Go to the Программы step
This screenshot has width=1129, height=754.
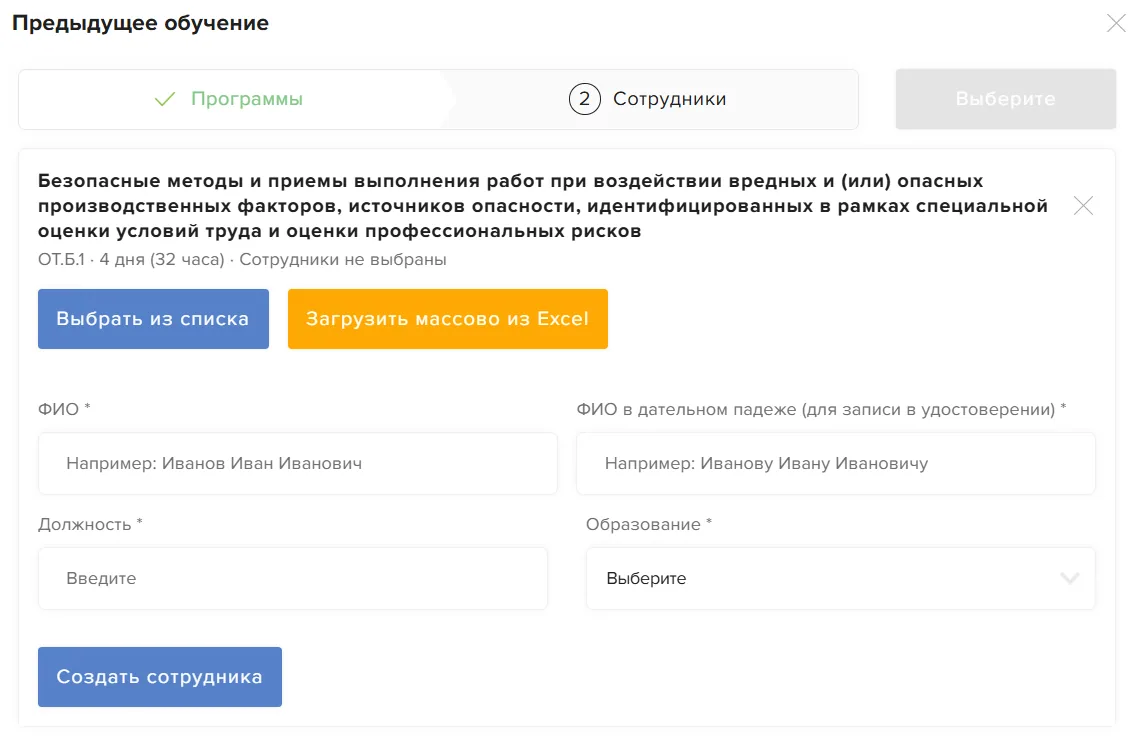pyautogui.click(x=229, y=99)
